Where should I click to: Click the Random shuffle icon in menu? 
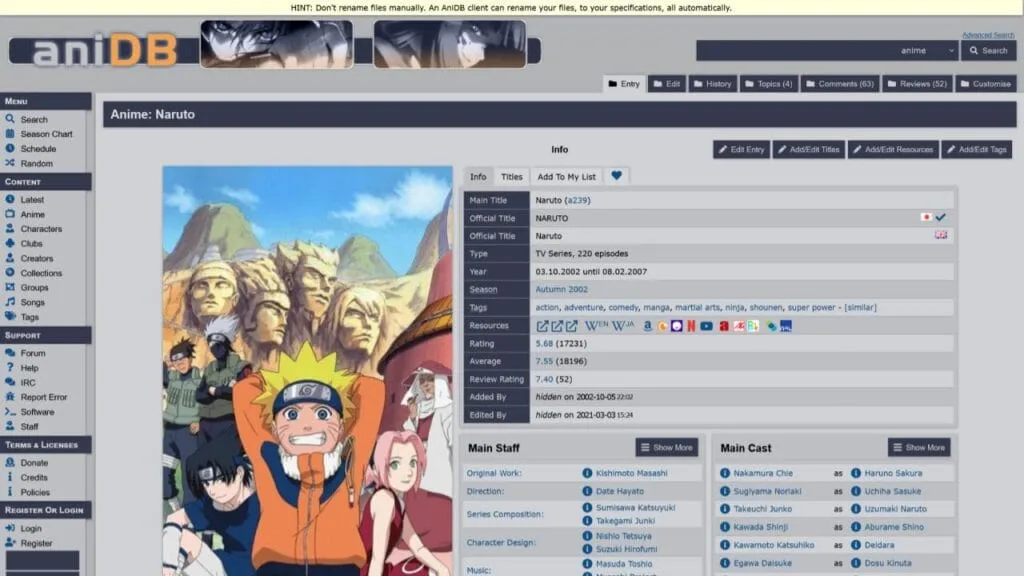click(10, 163)
